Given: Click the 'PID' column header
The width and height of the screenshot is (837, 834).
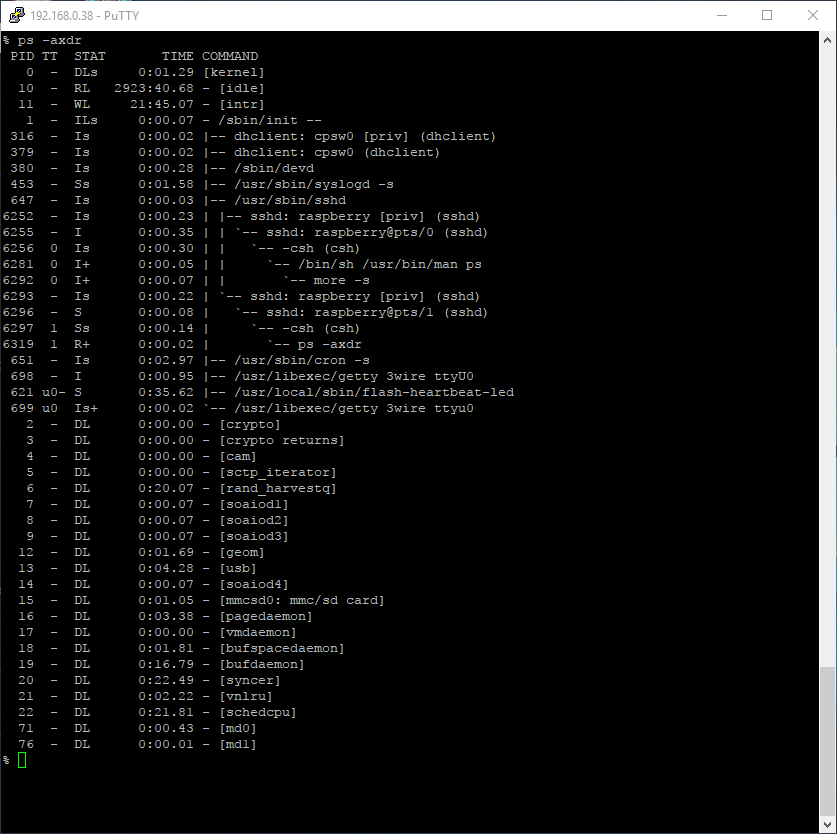Looking at the screenshot, I should coord(22,56).
